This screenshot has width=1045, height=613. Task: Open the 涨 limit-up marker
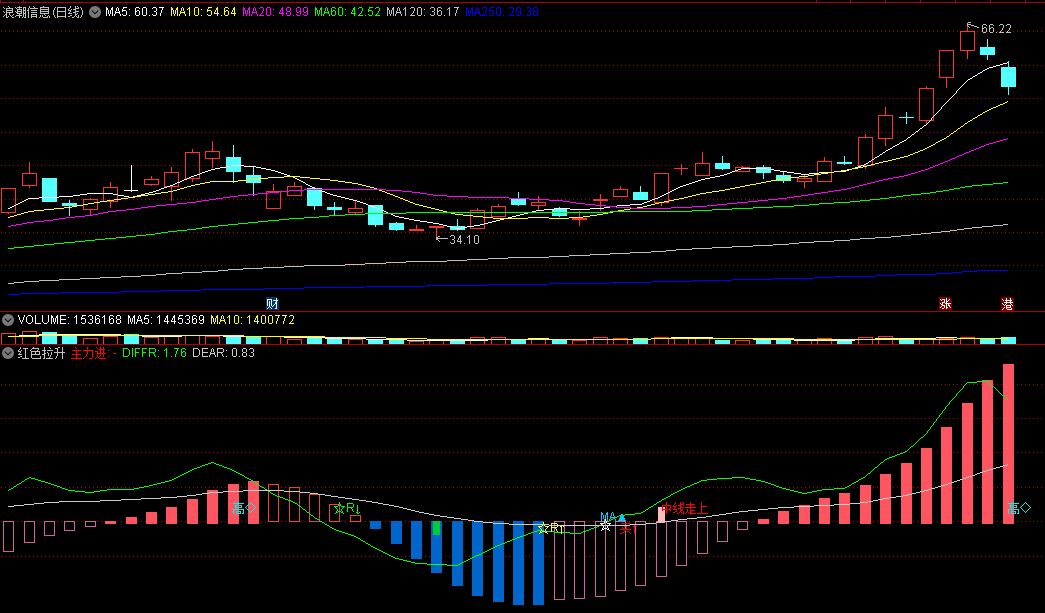coord(945,304)
